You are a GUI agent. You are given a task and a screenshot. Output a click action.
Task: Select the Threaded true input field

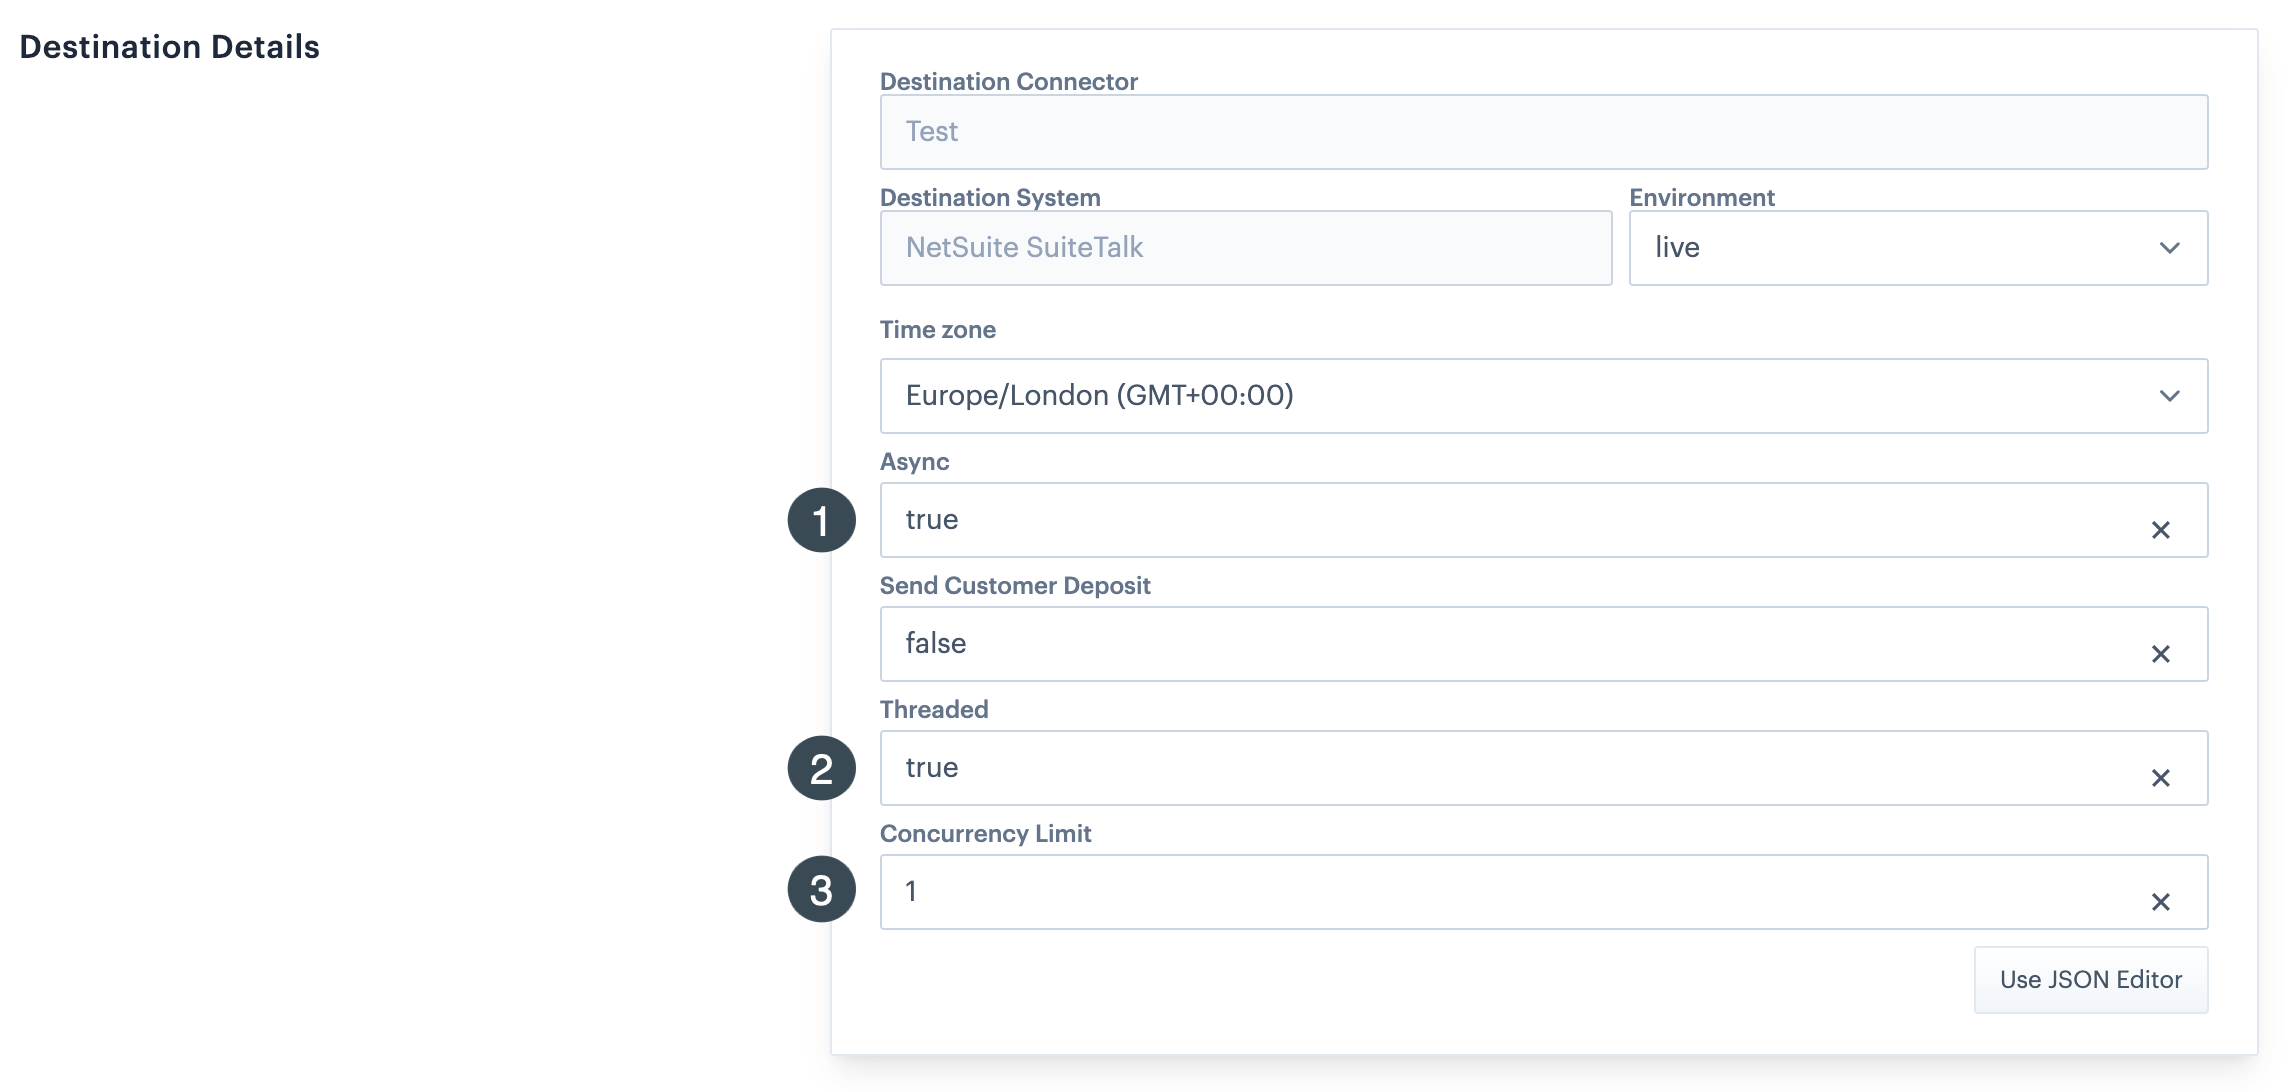[x=1500, y=768]
